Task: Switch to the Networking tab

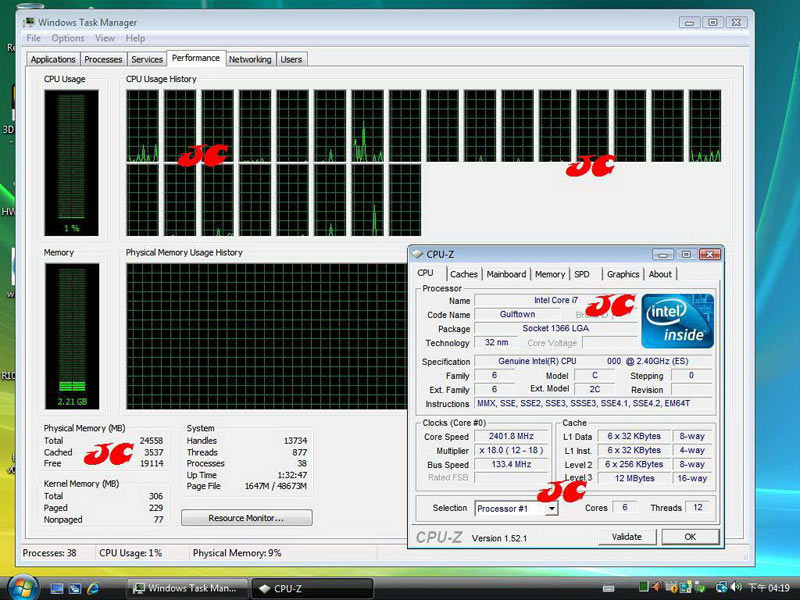Action: pyautogui.click(x=250, y=60)
